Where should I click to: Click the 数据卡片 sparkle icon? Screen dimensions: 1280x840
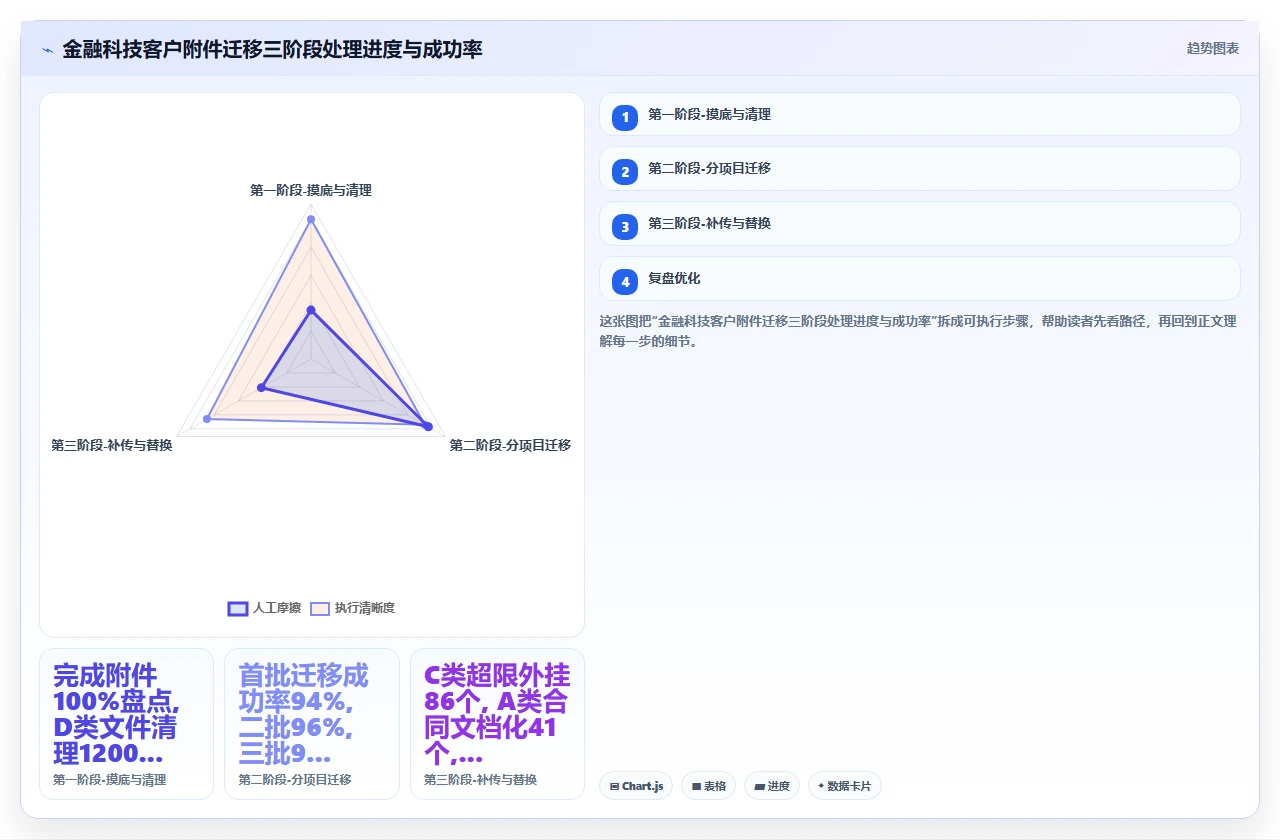coord(821,786)
